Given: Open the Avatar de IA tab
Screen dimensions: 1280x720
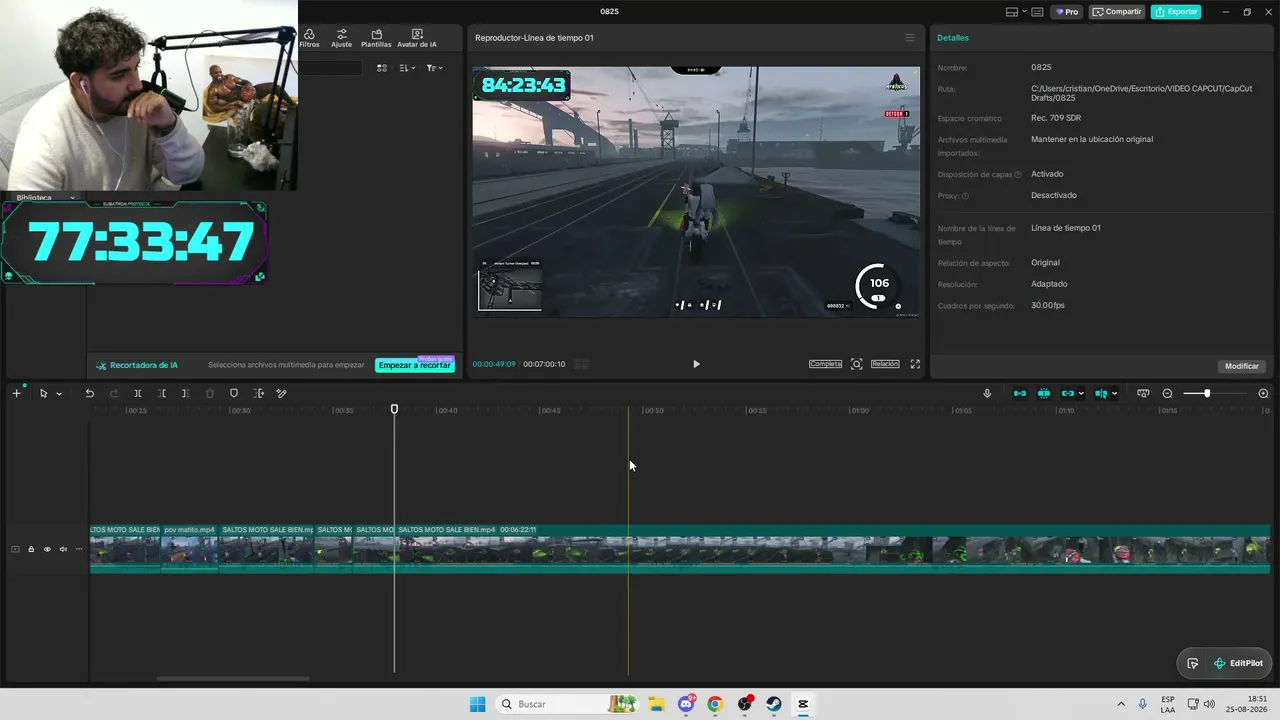Looking at the screenshot, I should click(417, 38).
